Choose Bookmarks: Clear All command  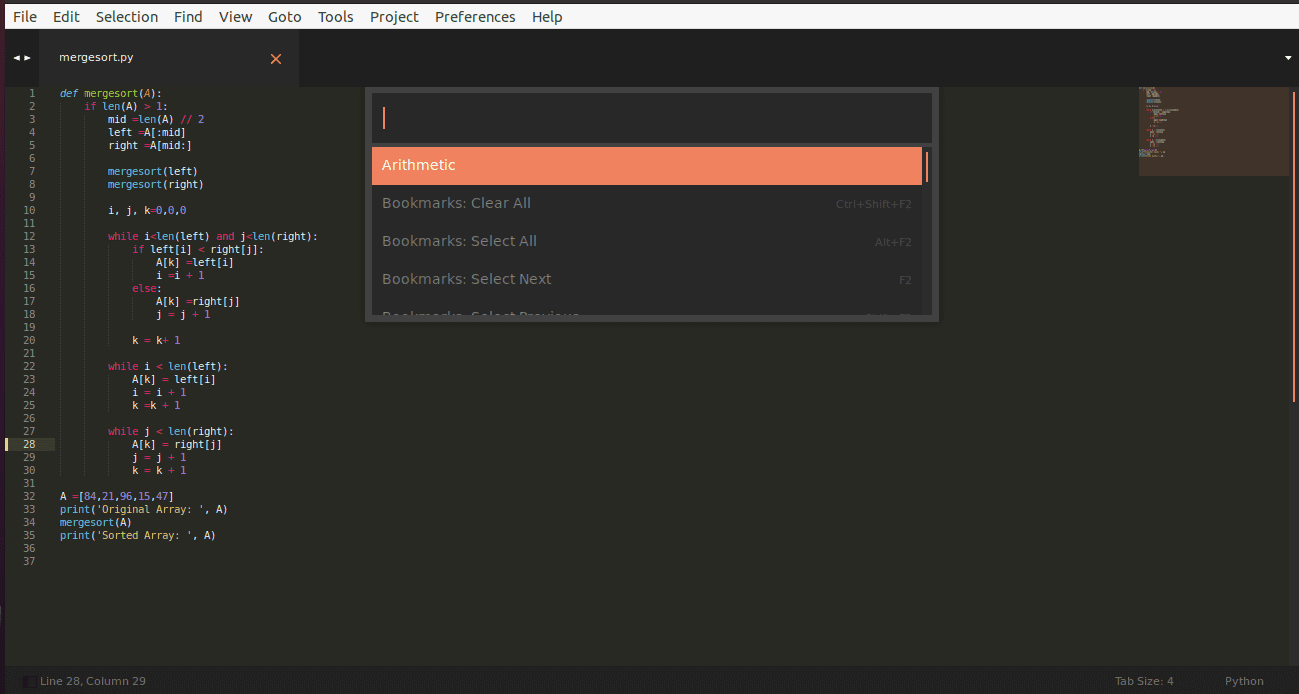(646, 204)
